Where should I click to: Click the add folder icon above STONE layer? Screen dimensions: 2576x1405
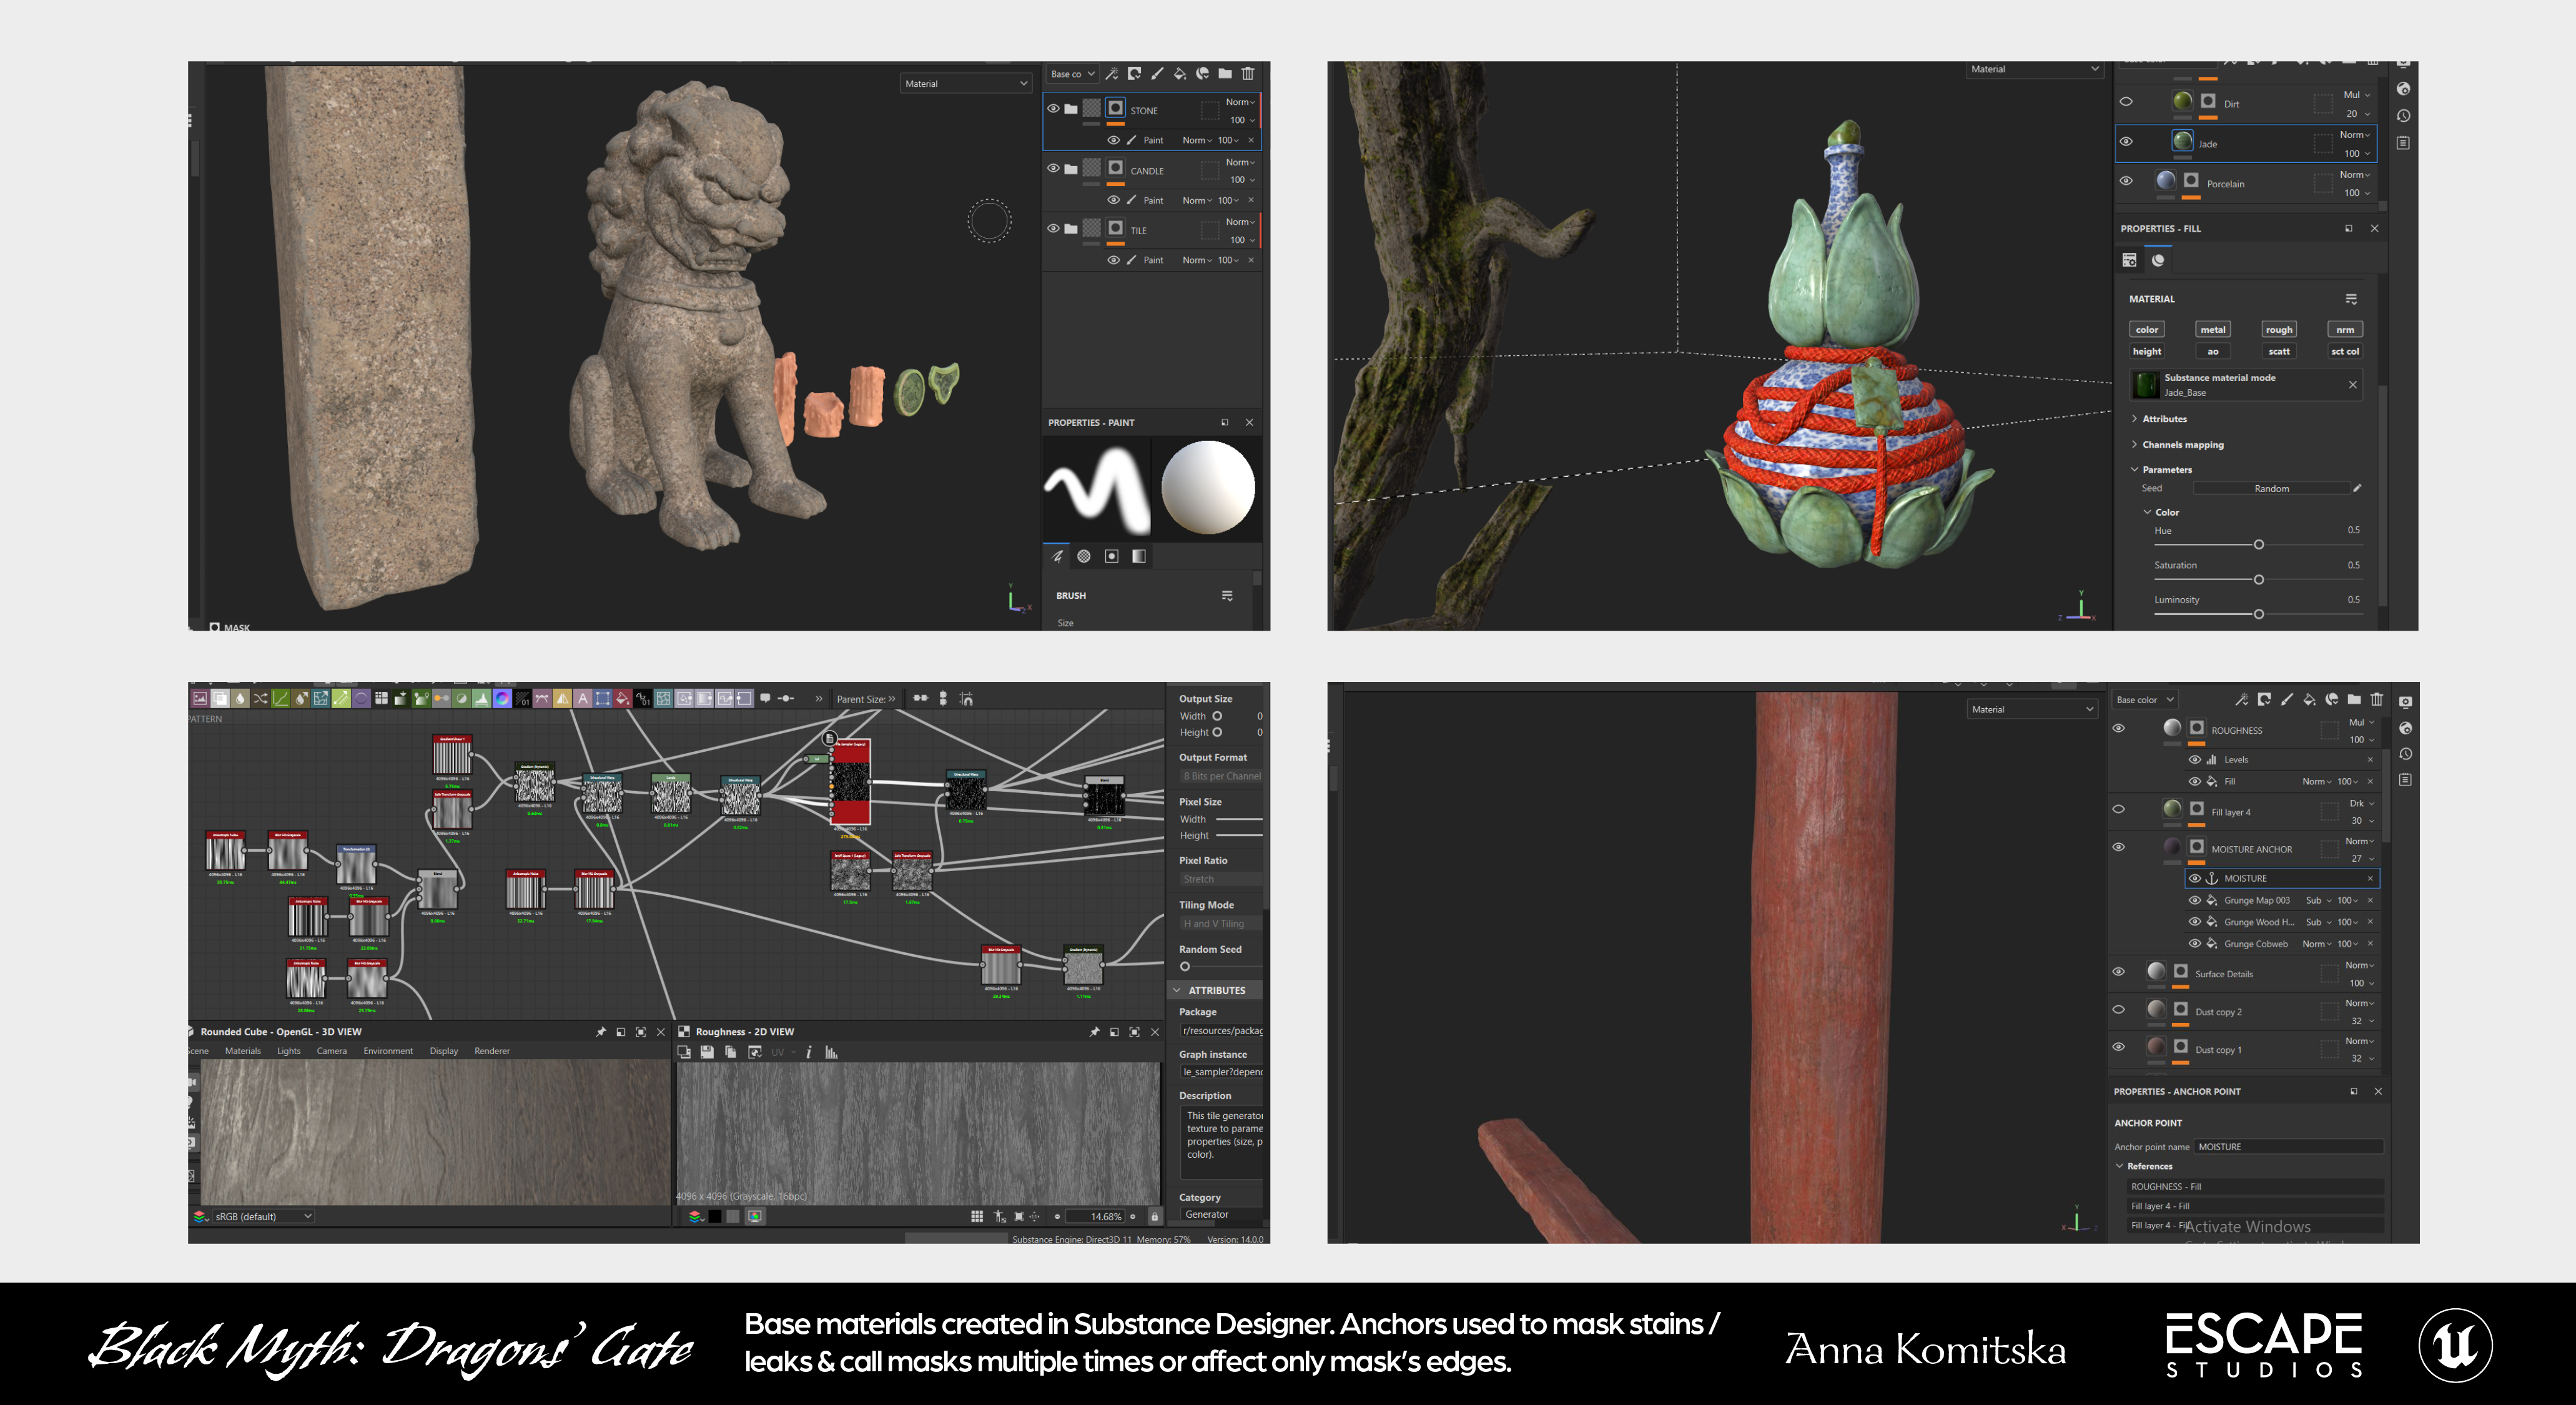[1225, 74]
